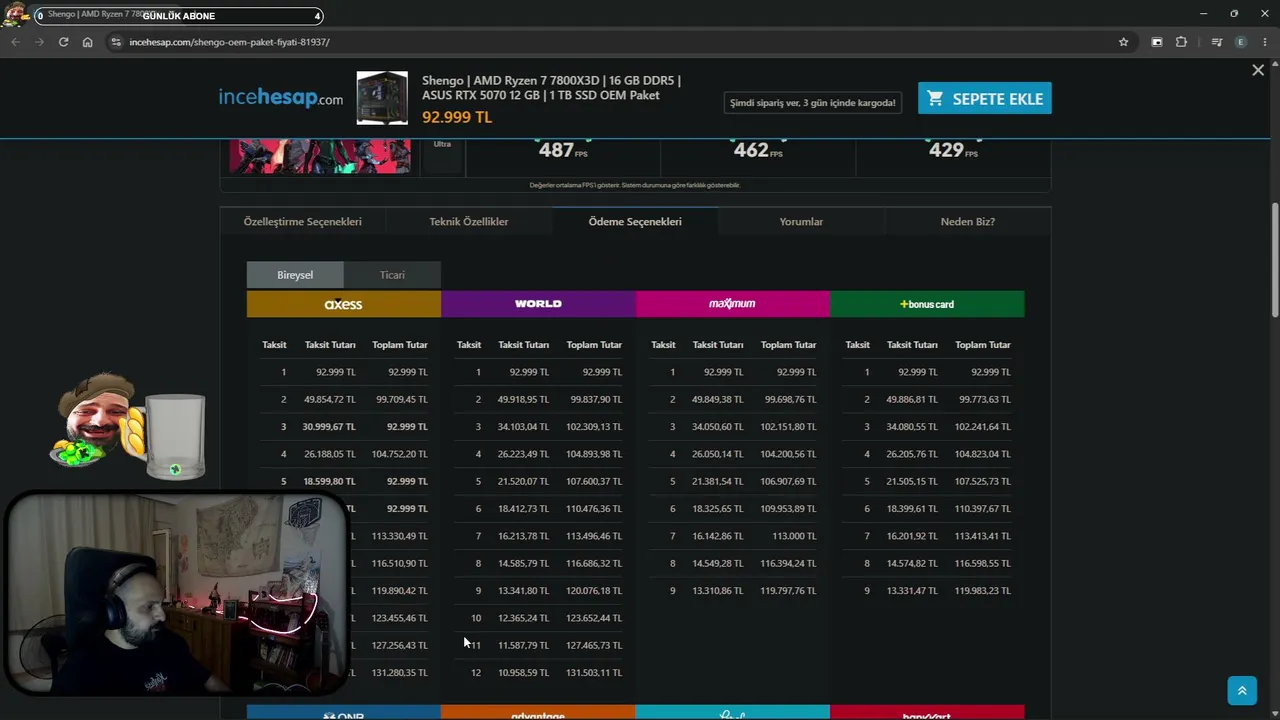Click bonus card total 119.983,23 TL

click(x=983, y=591)
